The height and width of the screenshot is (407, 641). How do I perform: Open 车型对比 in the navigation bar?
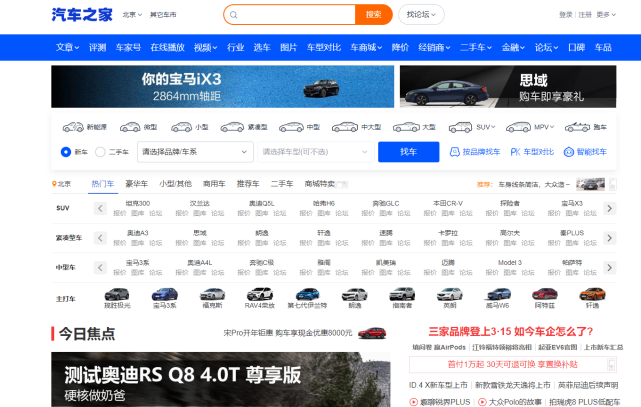pyautogui.click(x=324, y=47)
